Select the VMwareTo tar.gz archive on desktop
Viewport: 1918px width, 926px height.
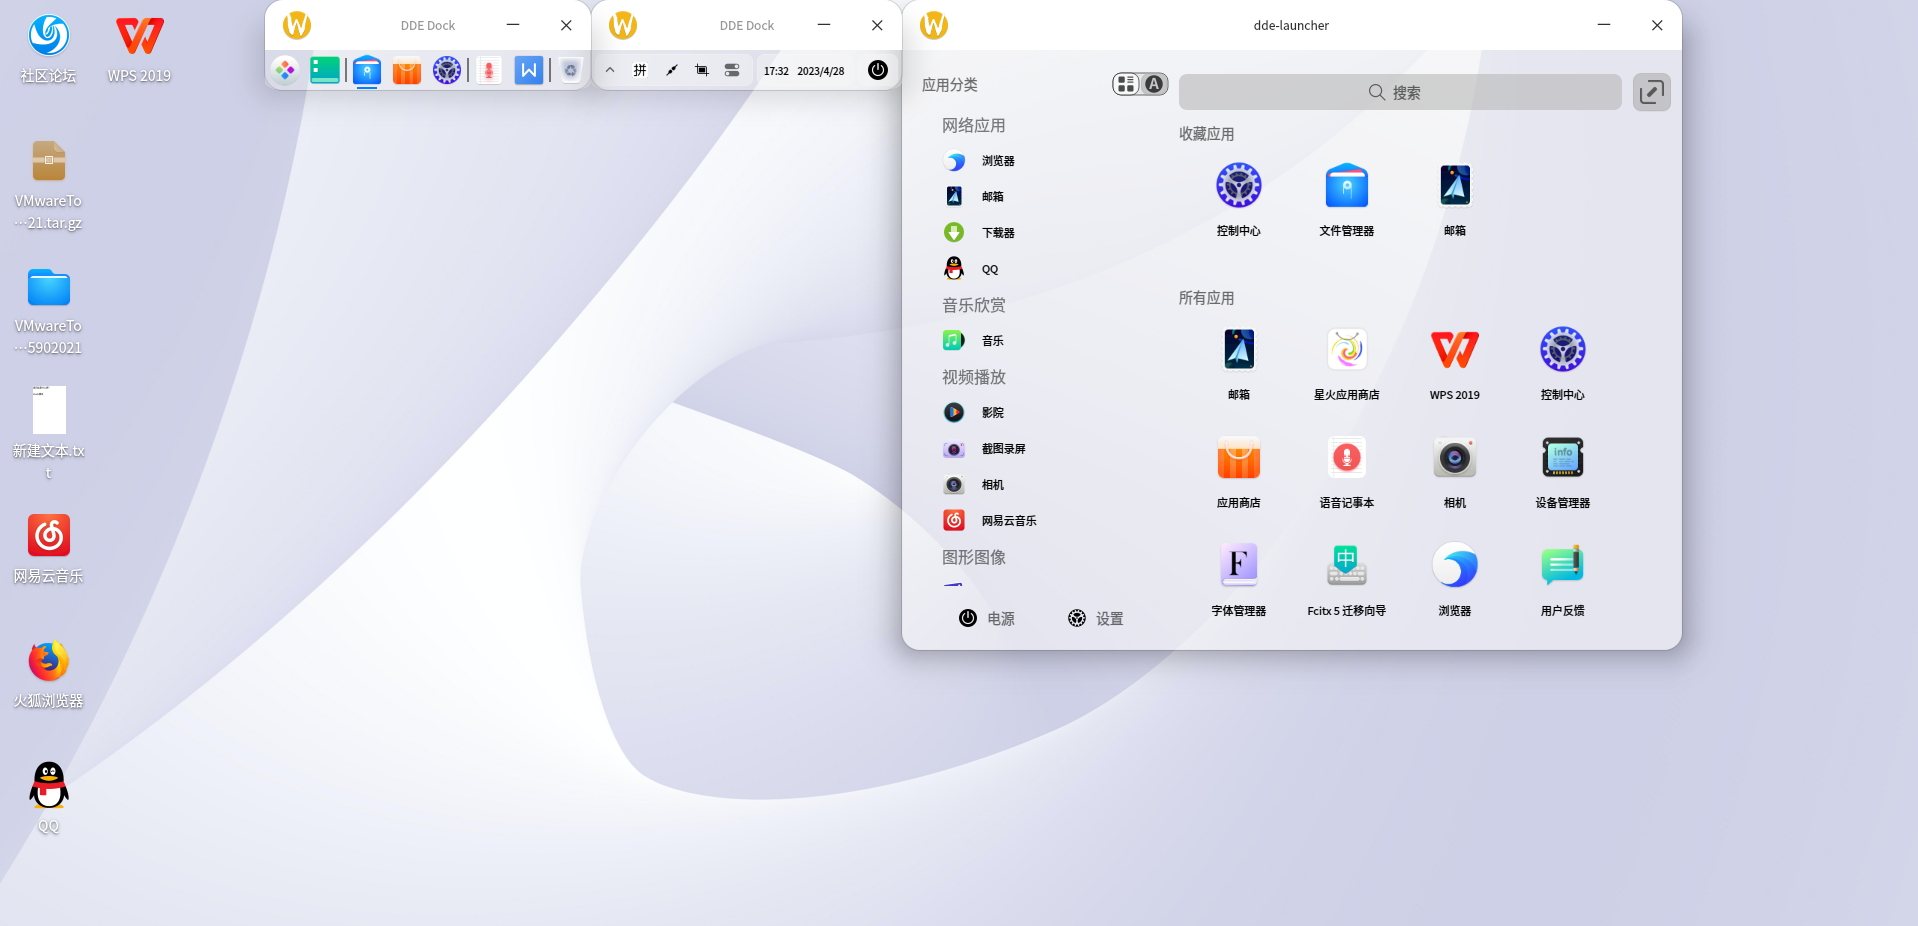tap(48, 185)
